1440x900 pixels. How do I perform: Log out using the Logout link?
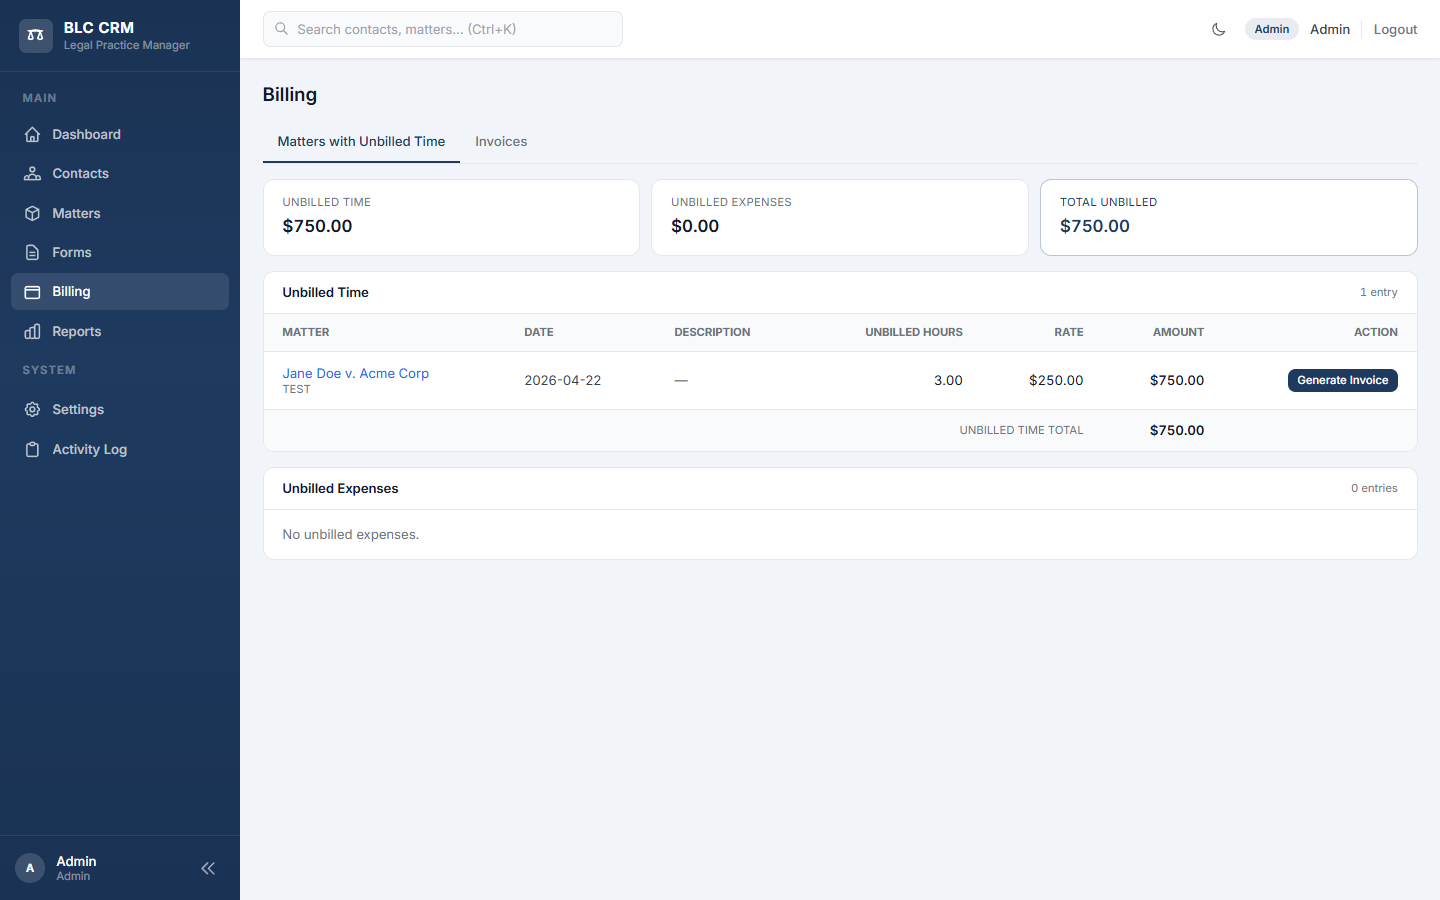[1395, 29]
